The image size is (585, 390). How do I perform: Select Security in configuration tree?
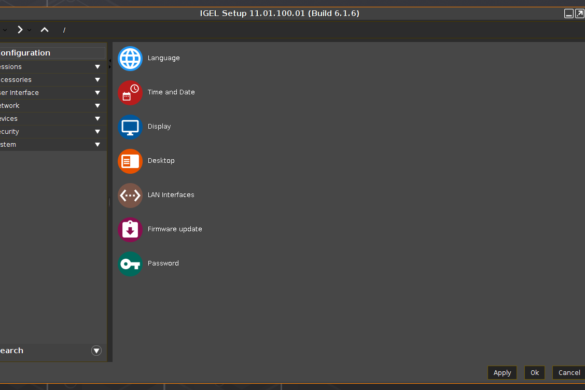coord(52,132)
